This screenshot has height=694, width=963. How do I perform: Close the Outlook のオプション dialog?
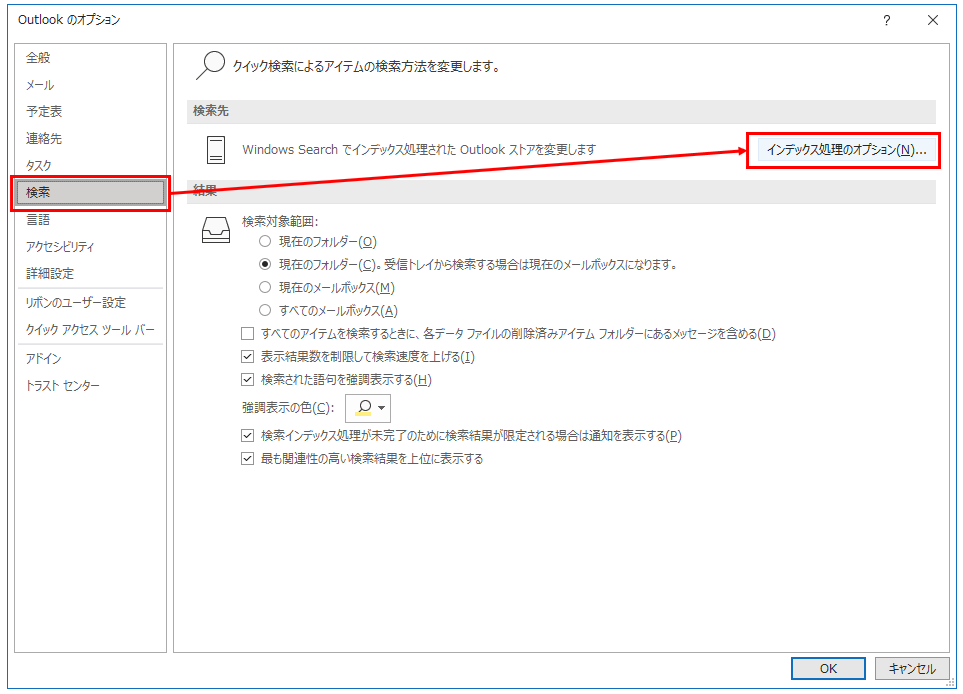tap(932, 20)
